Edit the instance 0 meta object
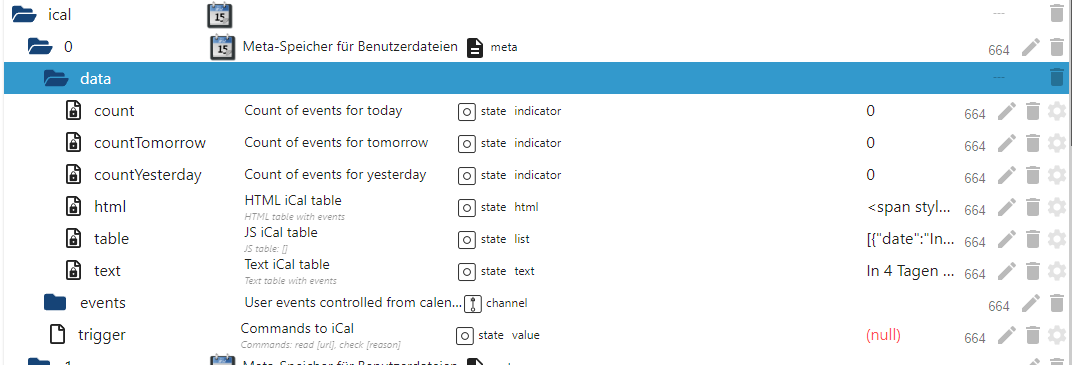This screenshot has width=1072, height=365. [1030, 47]
